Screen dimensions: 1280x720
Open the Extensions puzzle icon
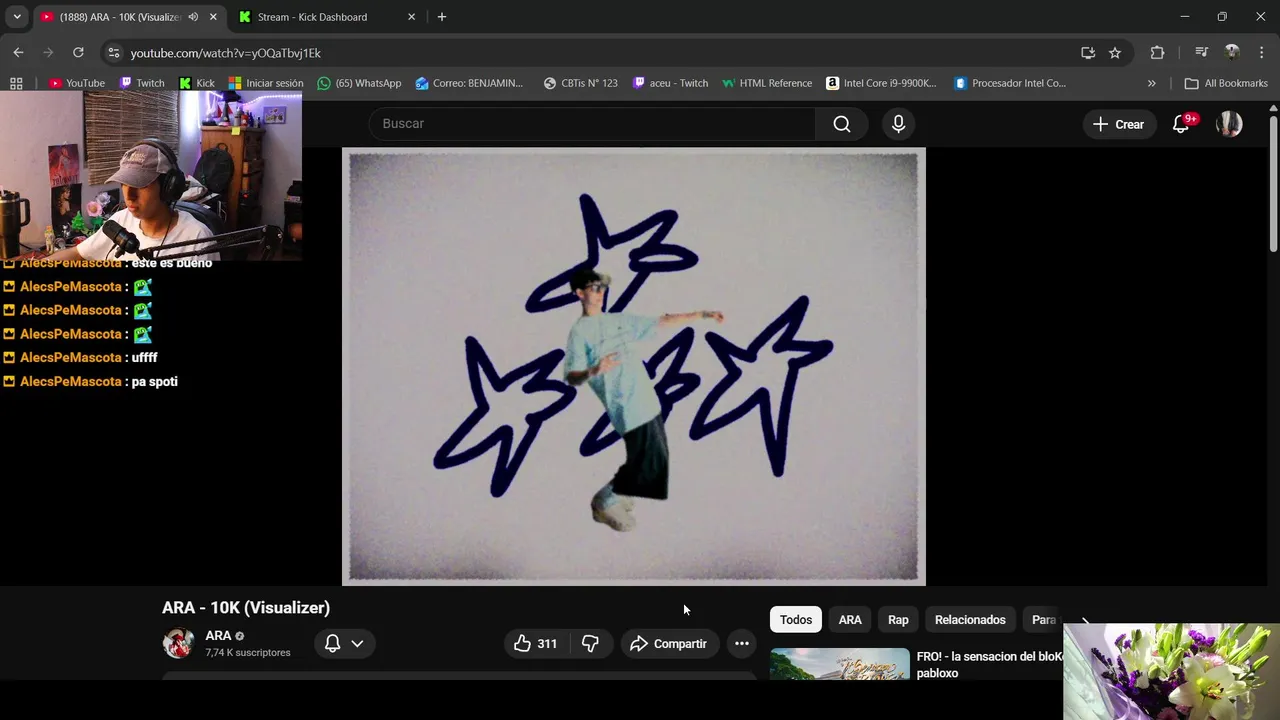pos(1157,53)
